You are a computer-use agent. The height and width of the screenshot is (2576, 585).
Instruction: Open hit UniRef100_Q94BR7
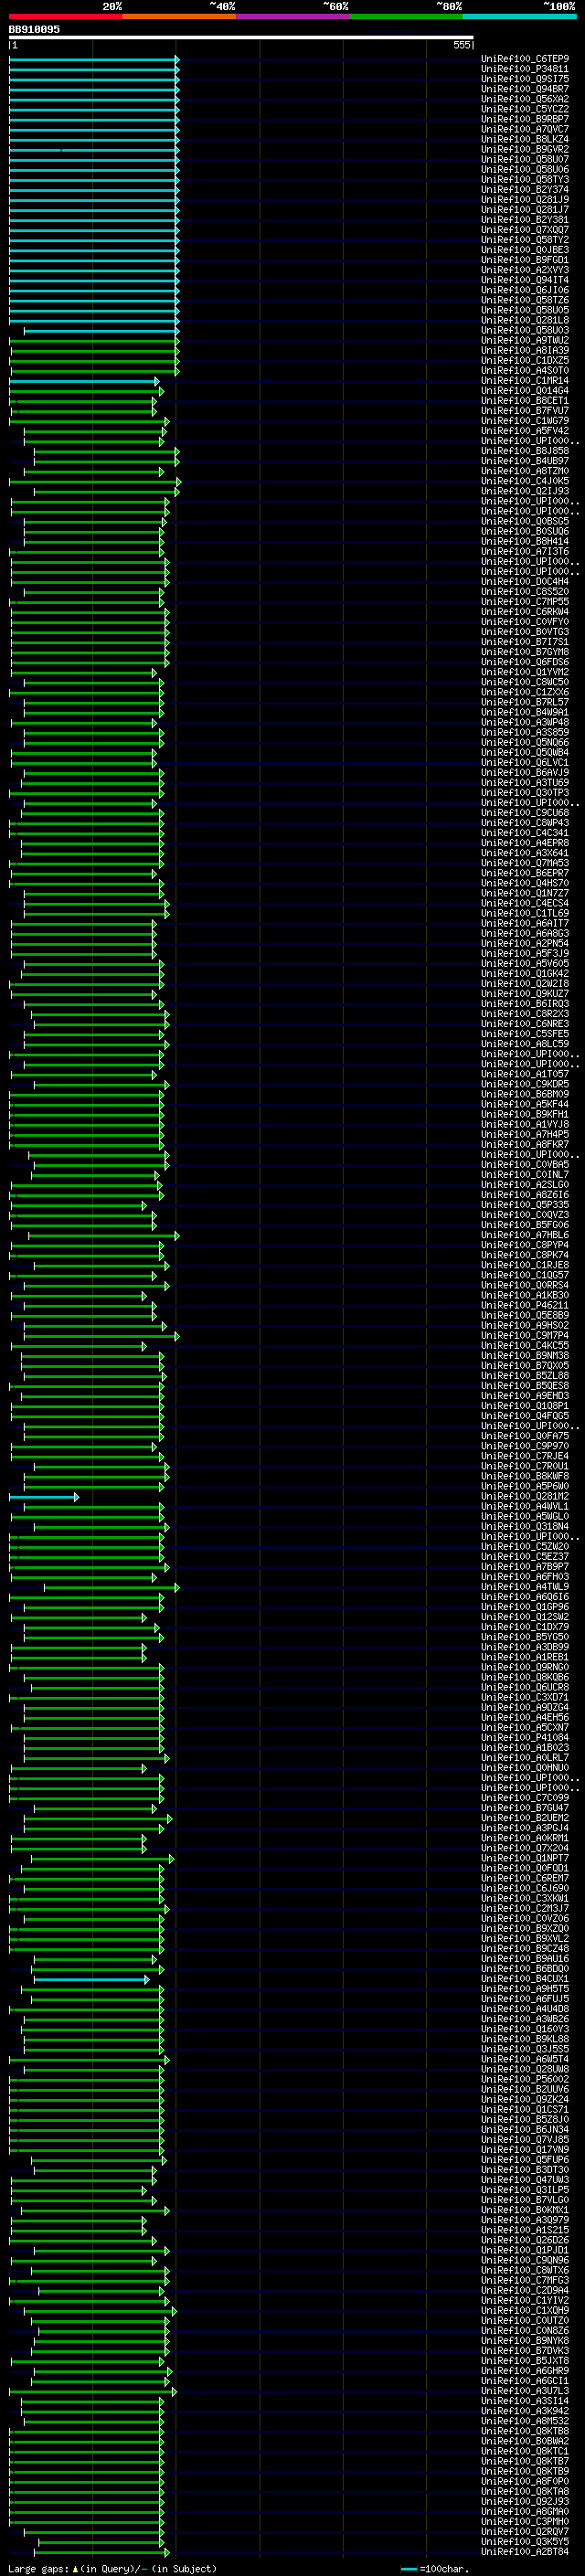click(525, 89)
